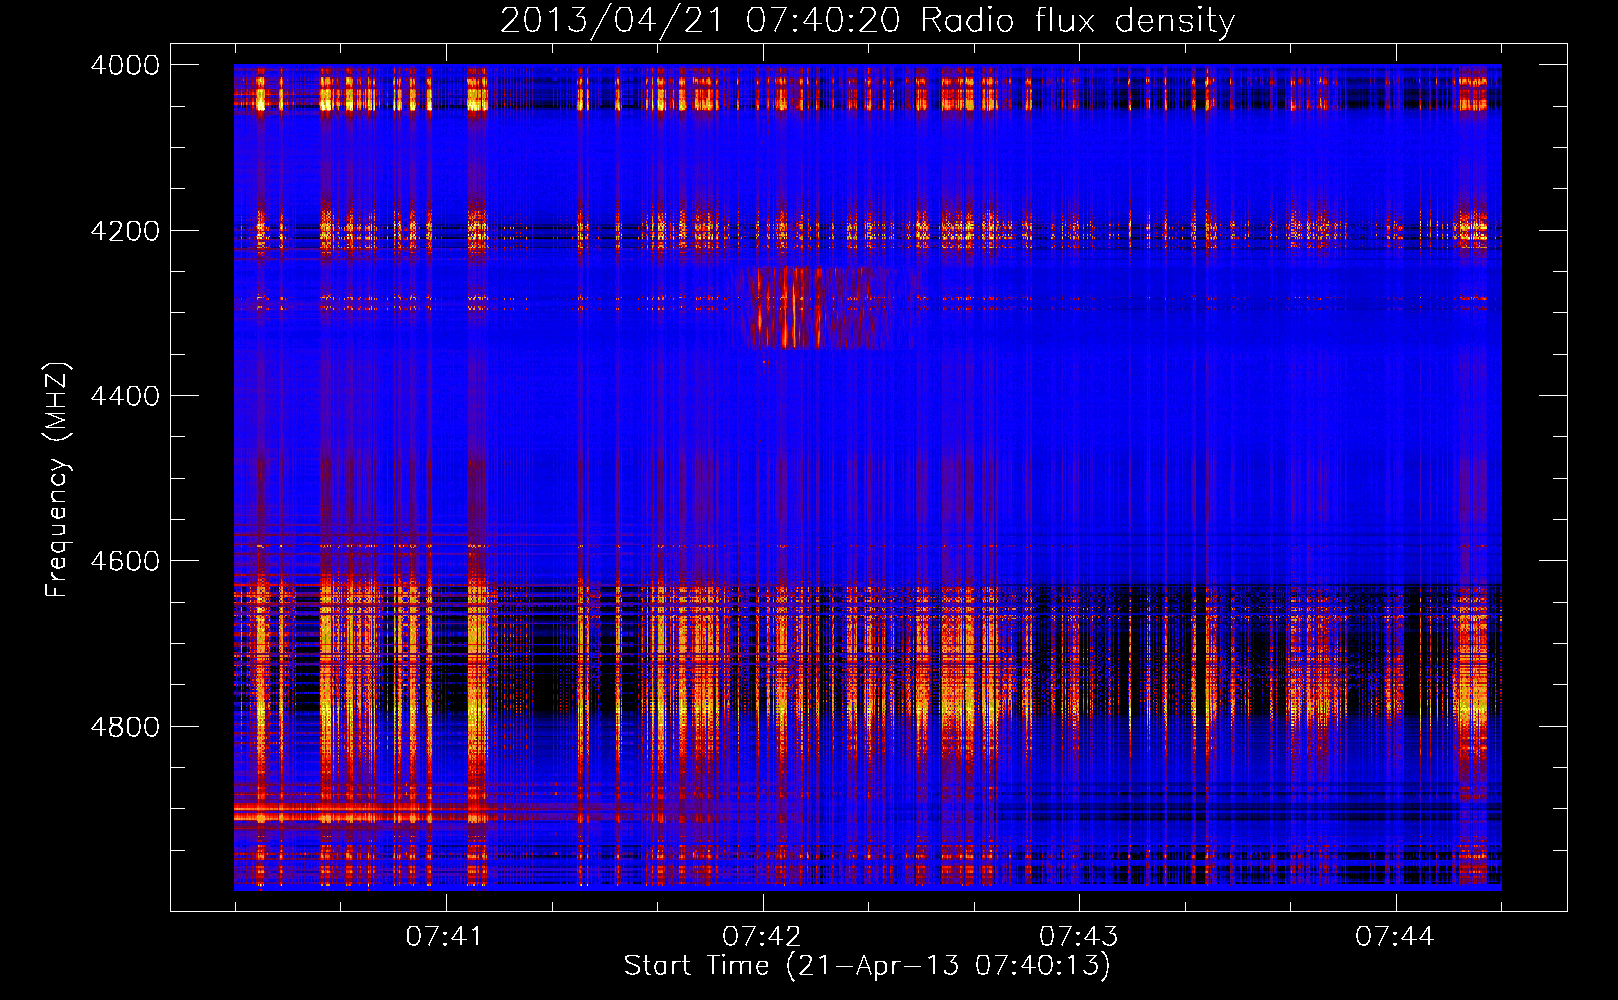
Task: Click the 4000 frequency axis label
Action: pyautogui.click(x=124, y=65)
